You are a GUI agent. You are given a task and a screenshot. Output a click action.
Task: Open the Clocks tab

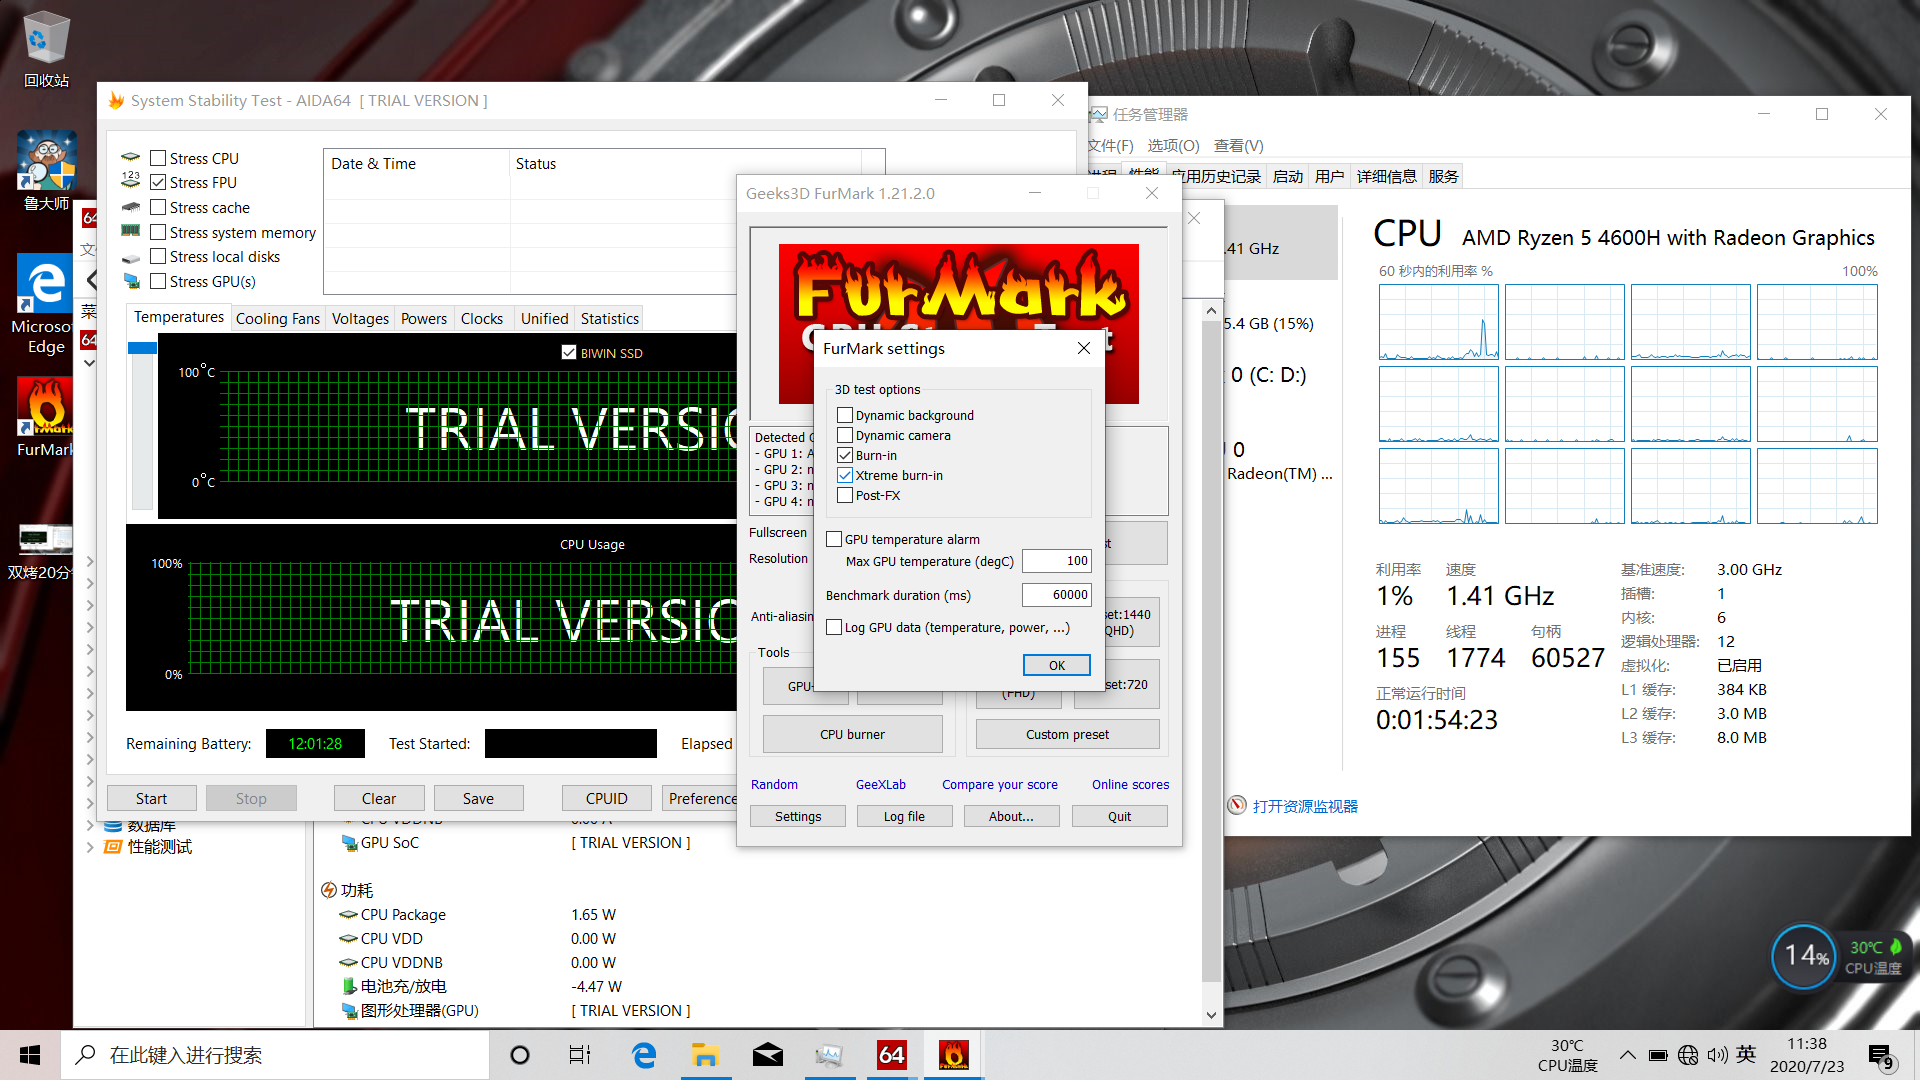point(482,318)
